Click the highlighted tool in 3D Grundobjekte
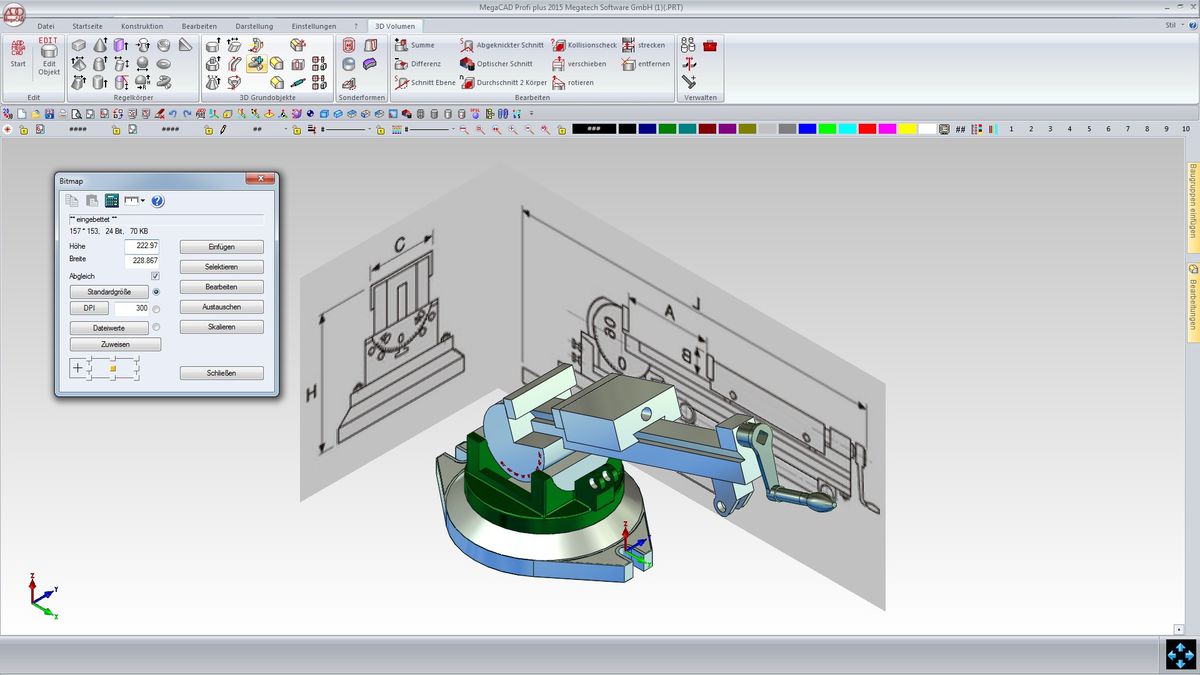 (256, 64)
